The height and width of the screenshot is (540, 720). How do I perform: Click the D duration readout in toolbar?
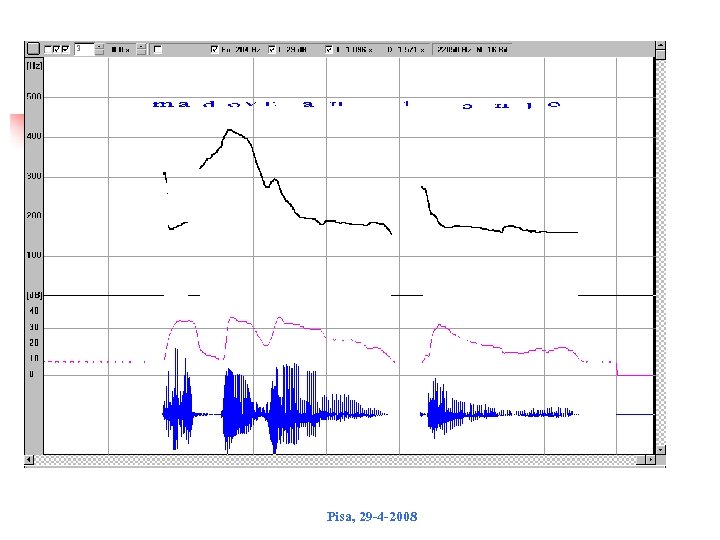click(406, 49)
